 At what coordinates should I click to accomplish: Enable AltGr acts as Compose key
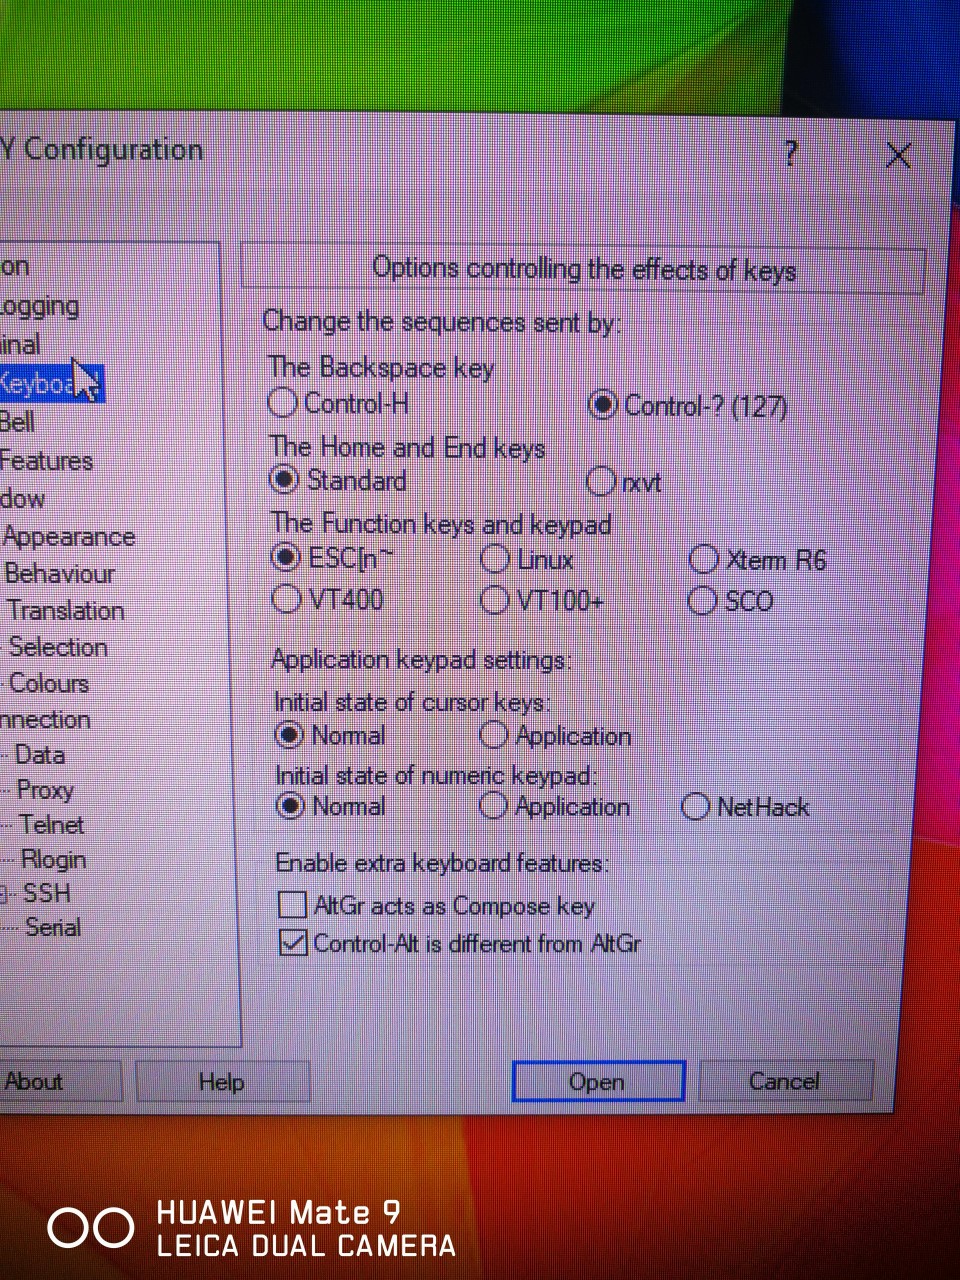[x=292, y=905]
